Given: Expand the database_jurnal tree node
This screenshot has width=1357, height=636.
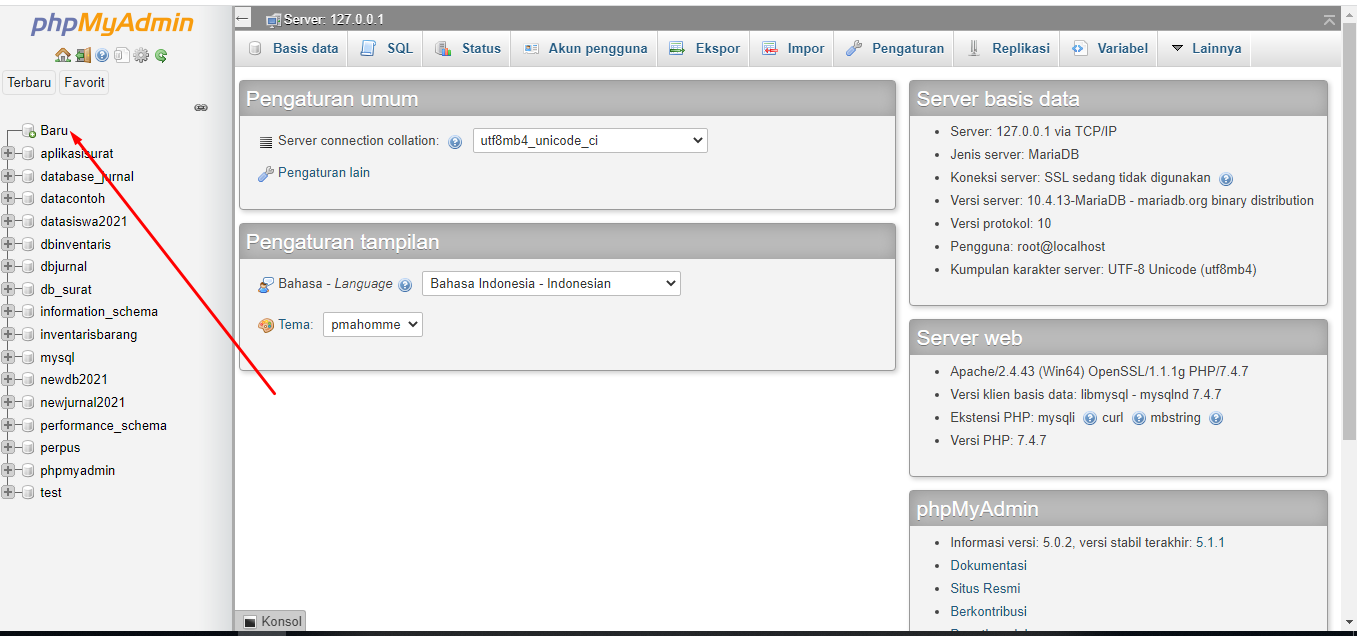Looking at the screenshot, I should [x=9, y=176].
